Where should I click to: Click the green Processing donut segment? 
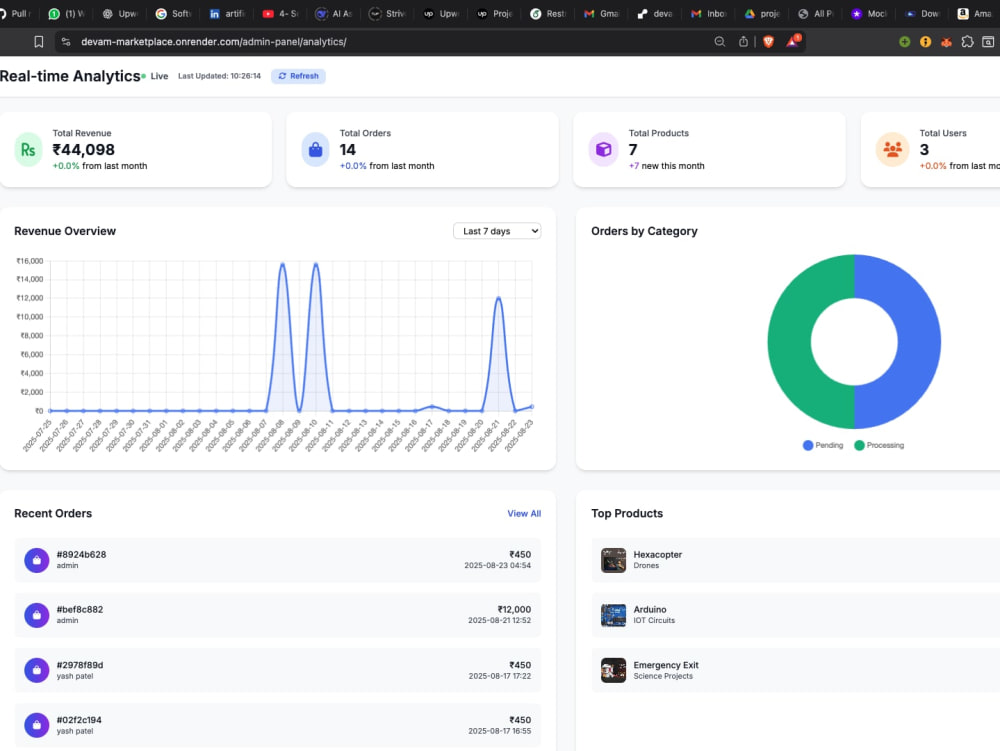[790, 342]
